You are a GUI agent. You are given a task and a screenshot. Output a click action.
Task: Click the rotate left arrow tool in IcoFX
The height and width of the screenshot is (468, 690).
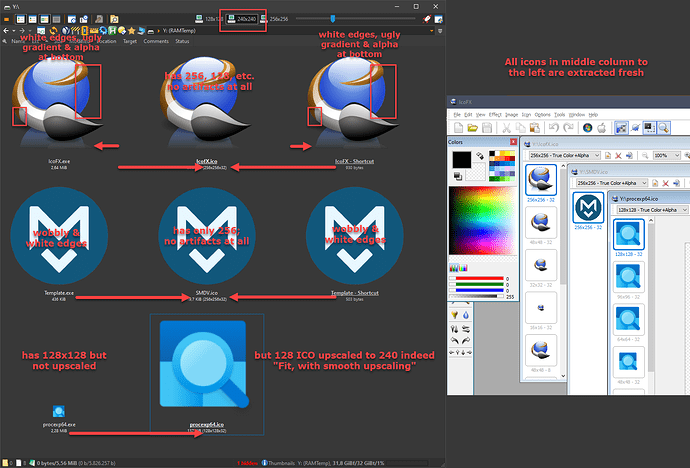pyautogui.click(x=455, y=340)
